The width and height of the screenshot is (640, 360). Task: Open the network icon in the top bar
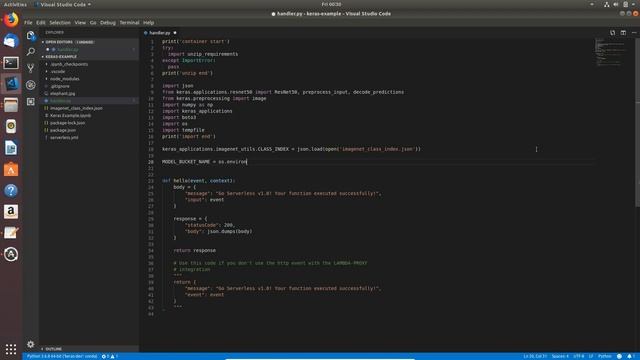click(607, 4)
